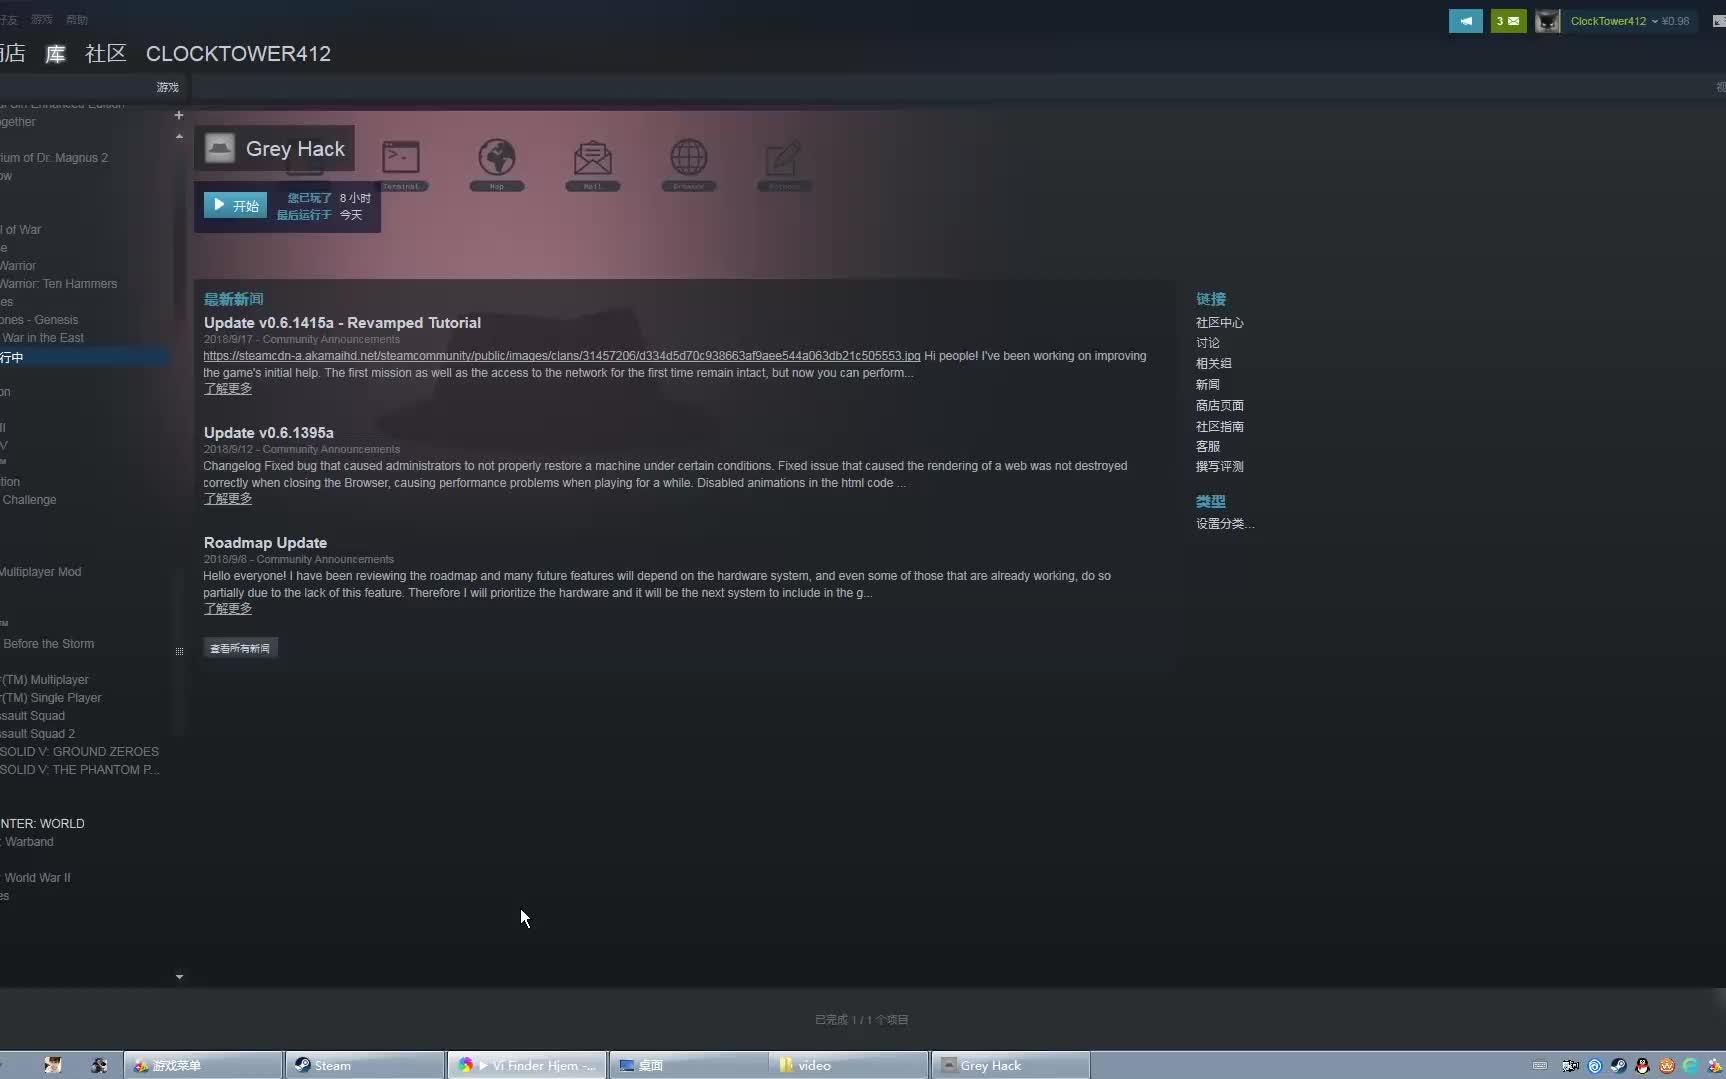Switch to the 库 library tab
Viewport: 1726px width, 1079px height.
click(x=56, y=53)
